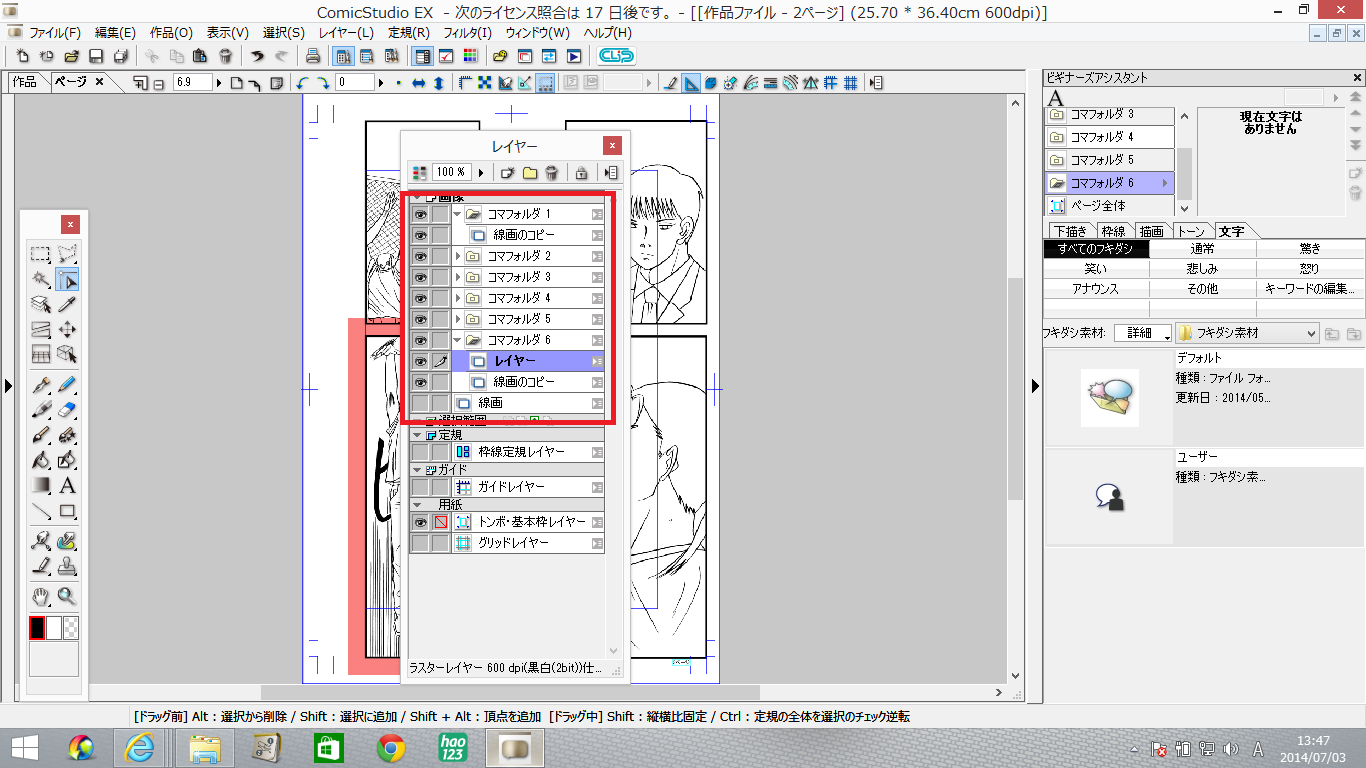Click the print icon in toolbar

[x=312, y=56]
